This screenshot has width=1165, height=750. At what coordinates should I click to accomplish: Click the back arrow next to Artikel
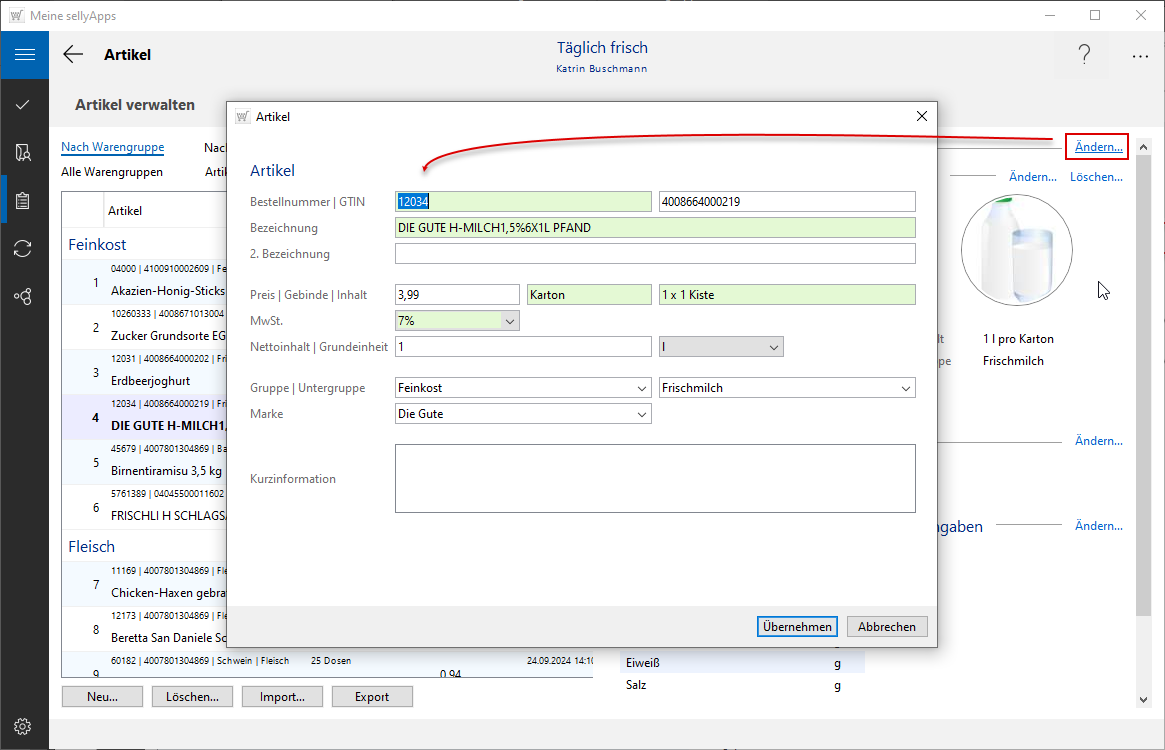(73, 55)
